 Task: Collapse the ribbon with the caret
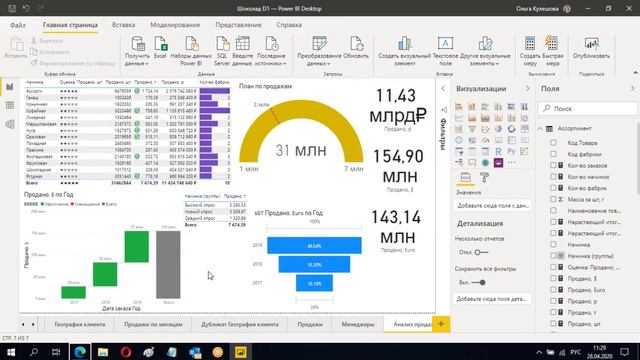635,73
